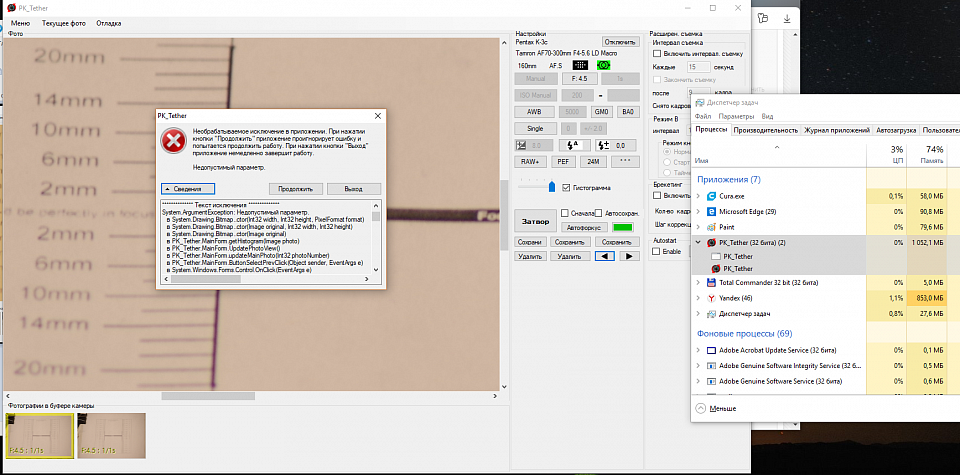Click the Диспетчер задач process row icon
The height and width of the screenshot is (475, 960).
711,314
